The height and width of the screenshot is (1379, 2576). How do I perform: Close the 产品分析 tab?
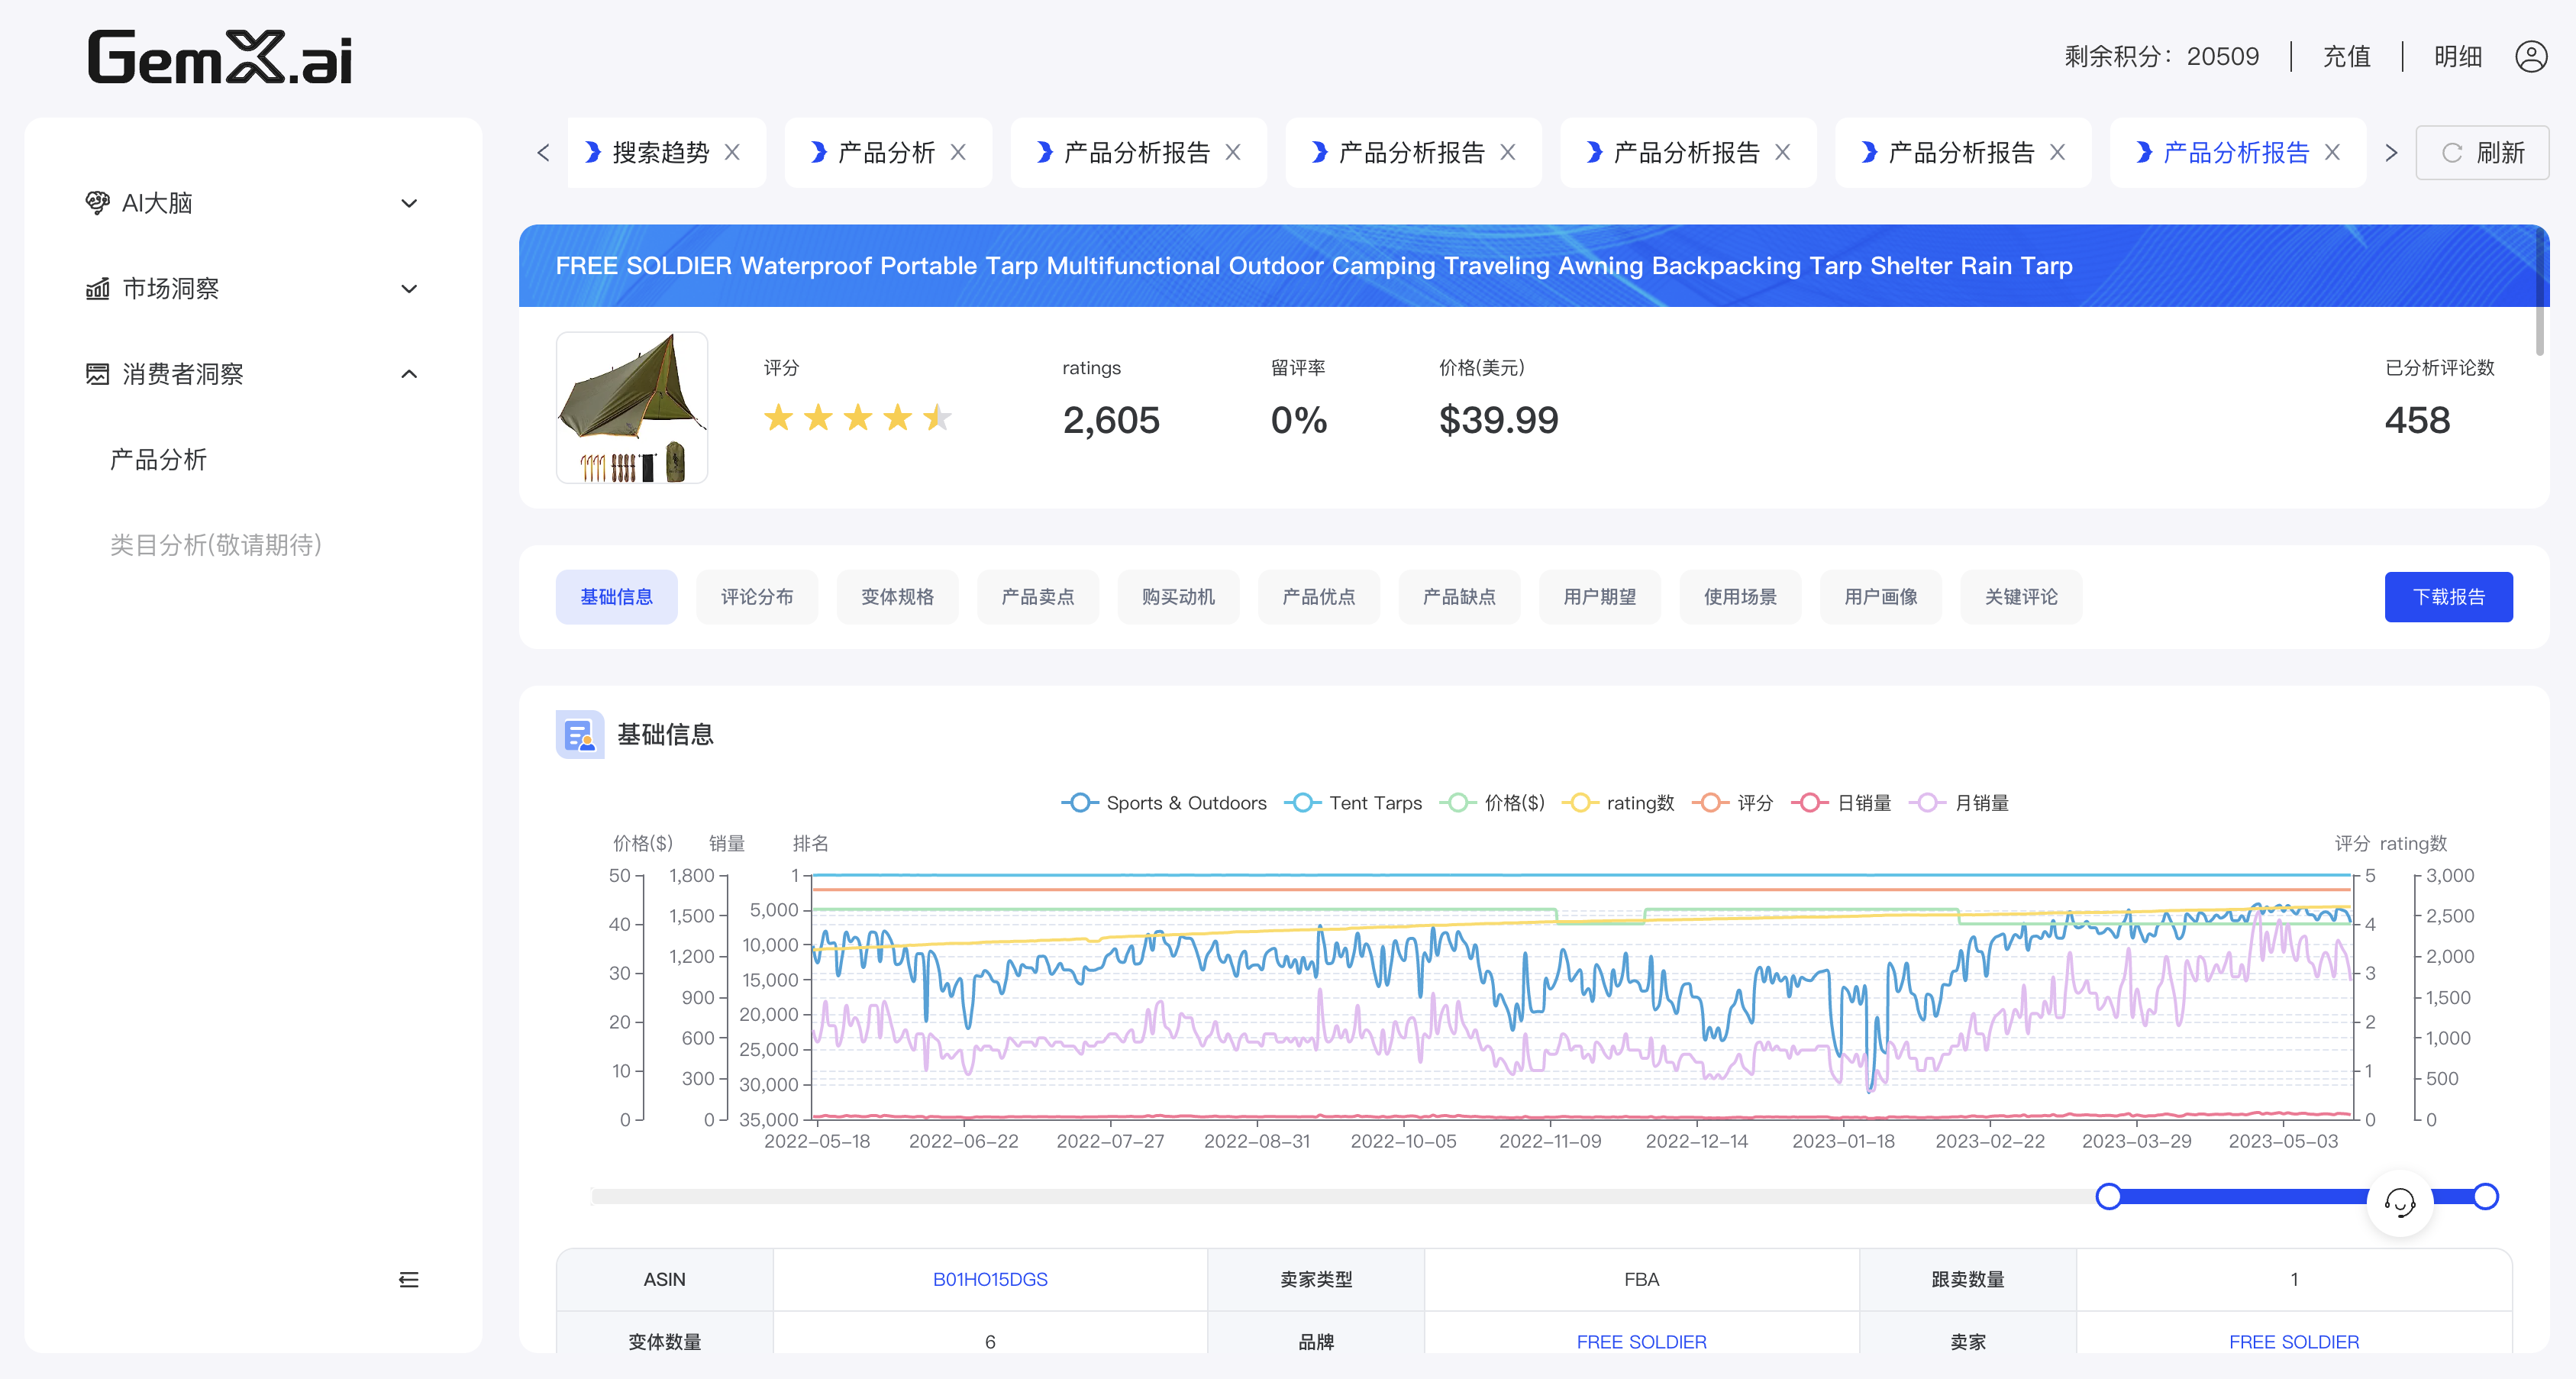coord(958,152)
